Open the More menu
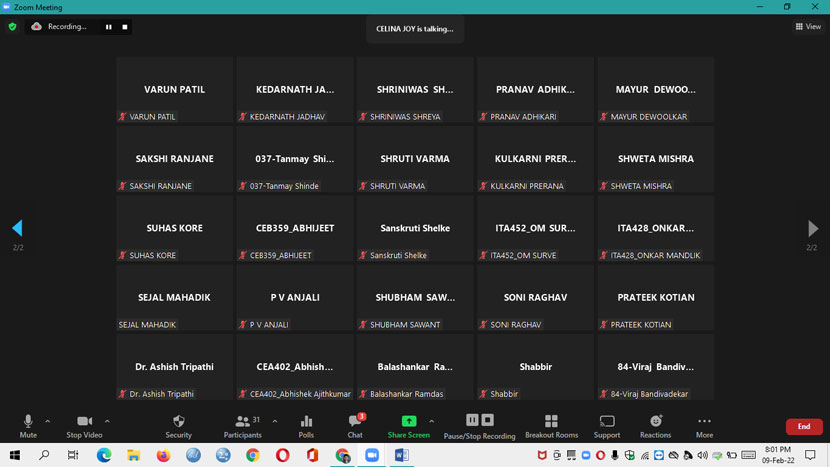 click(x=704, y=426)
